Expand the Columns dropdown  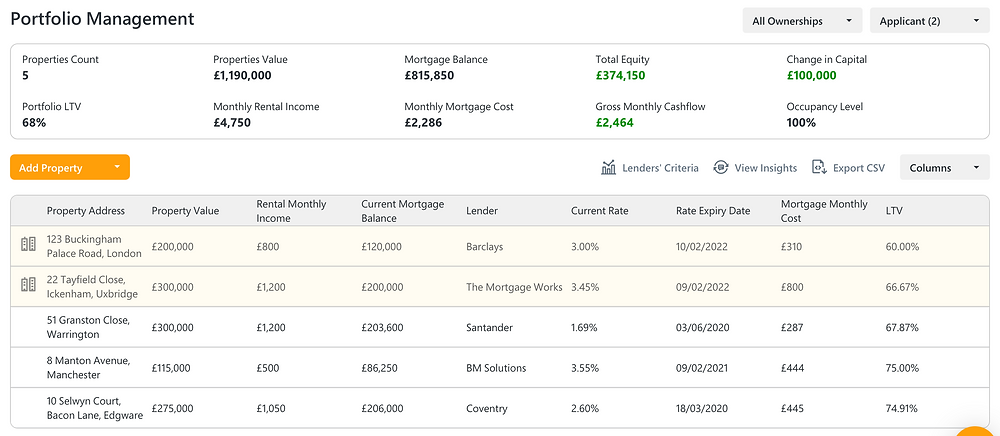pyautogui.click(x=945, y=168)
